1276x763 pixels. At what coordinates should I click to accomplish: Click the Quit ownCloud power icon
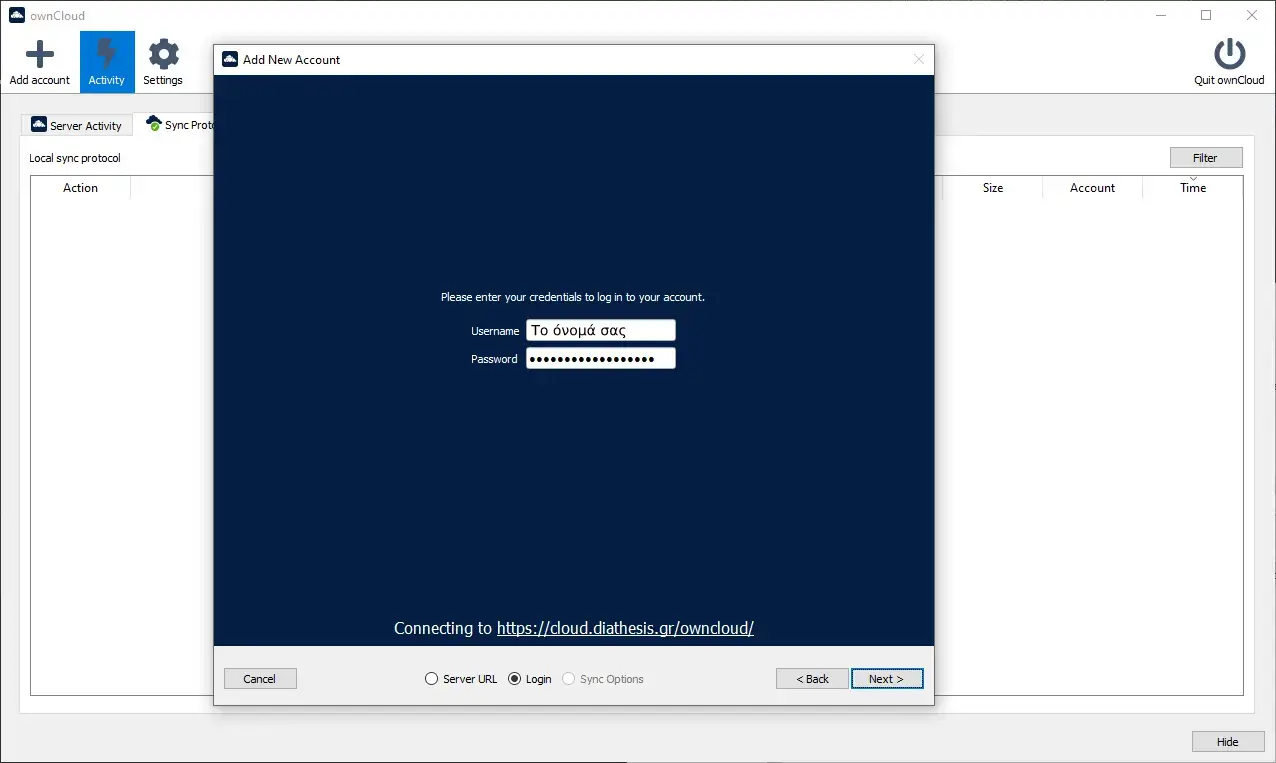[1229, 54]
